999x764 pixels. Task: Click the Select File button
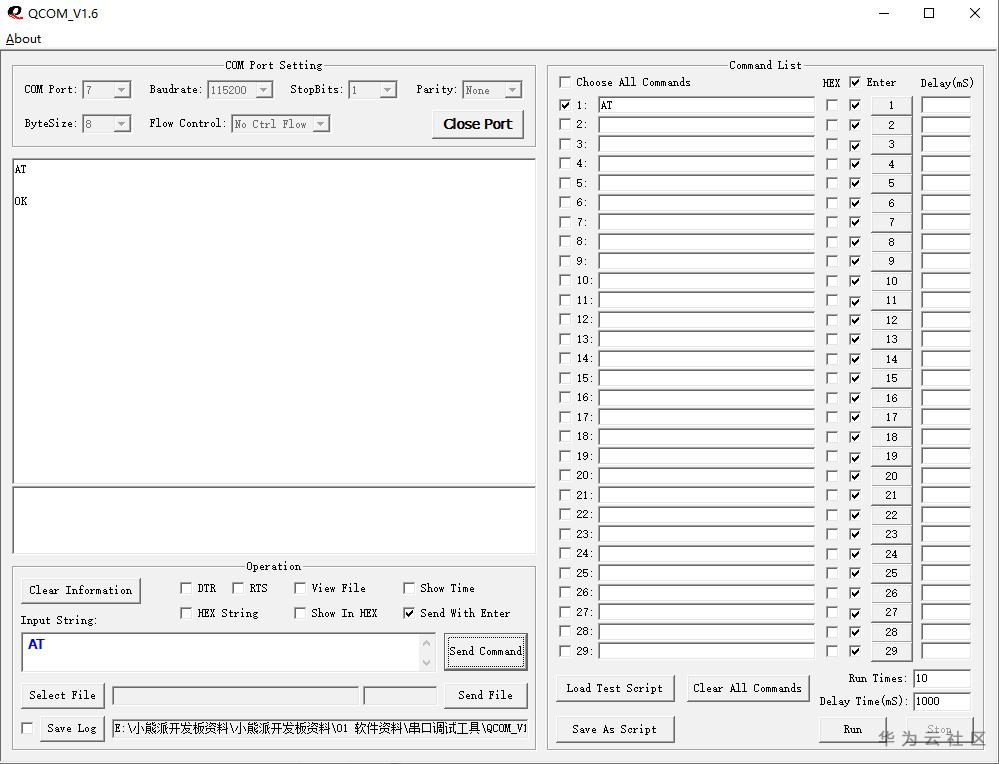(62, 695)
